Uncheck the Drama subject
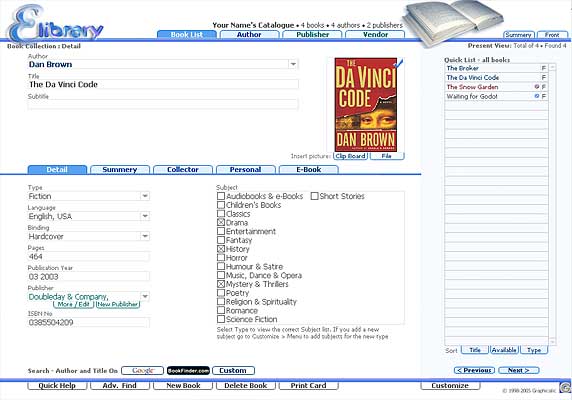 click(221, 222)
